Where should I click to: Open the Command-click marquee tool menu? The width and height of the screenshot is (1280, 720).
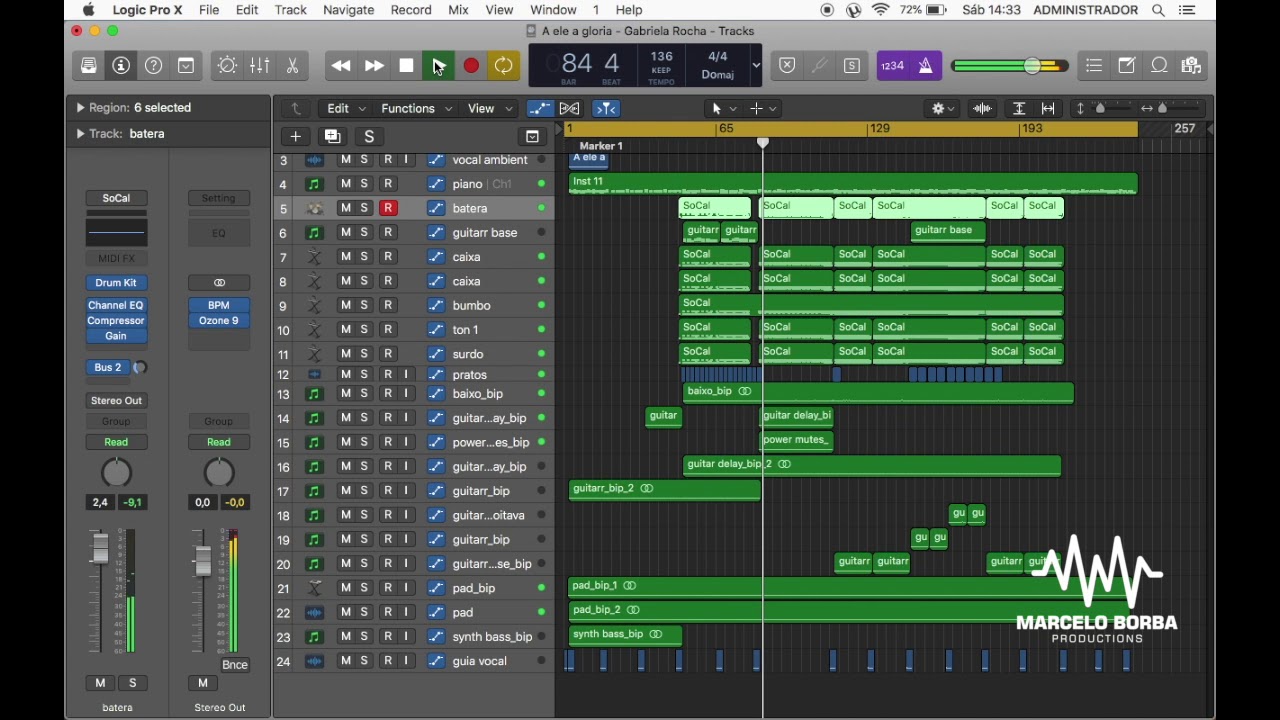coord(763,108)
